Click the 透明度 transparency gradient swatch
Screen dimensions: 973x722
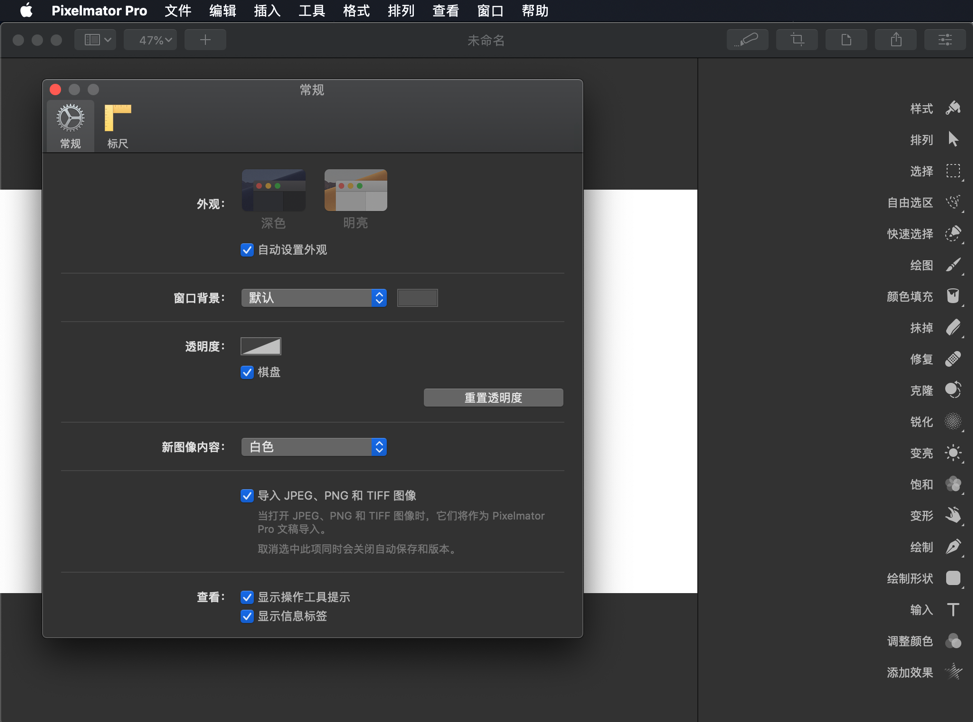(261, 346)
